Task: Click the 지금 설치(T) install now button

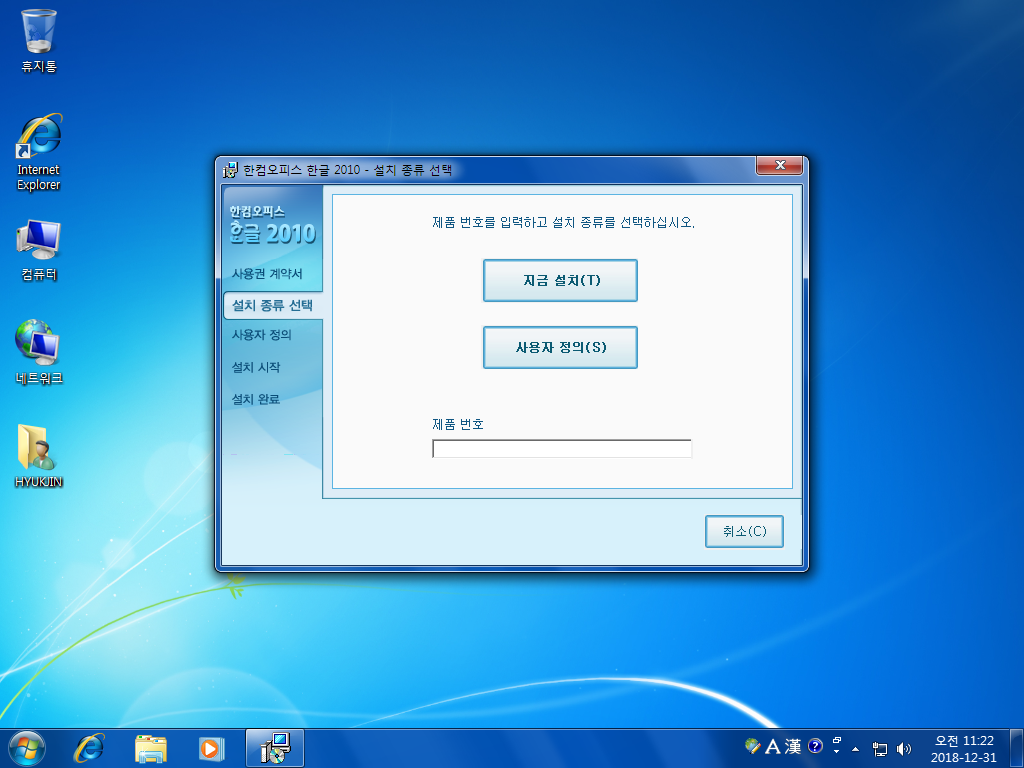Action: [560, 281]
